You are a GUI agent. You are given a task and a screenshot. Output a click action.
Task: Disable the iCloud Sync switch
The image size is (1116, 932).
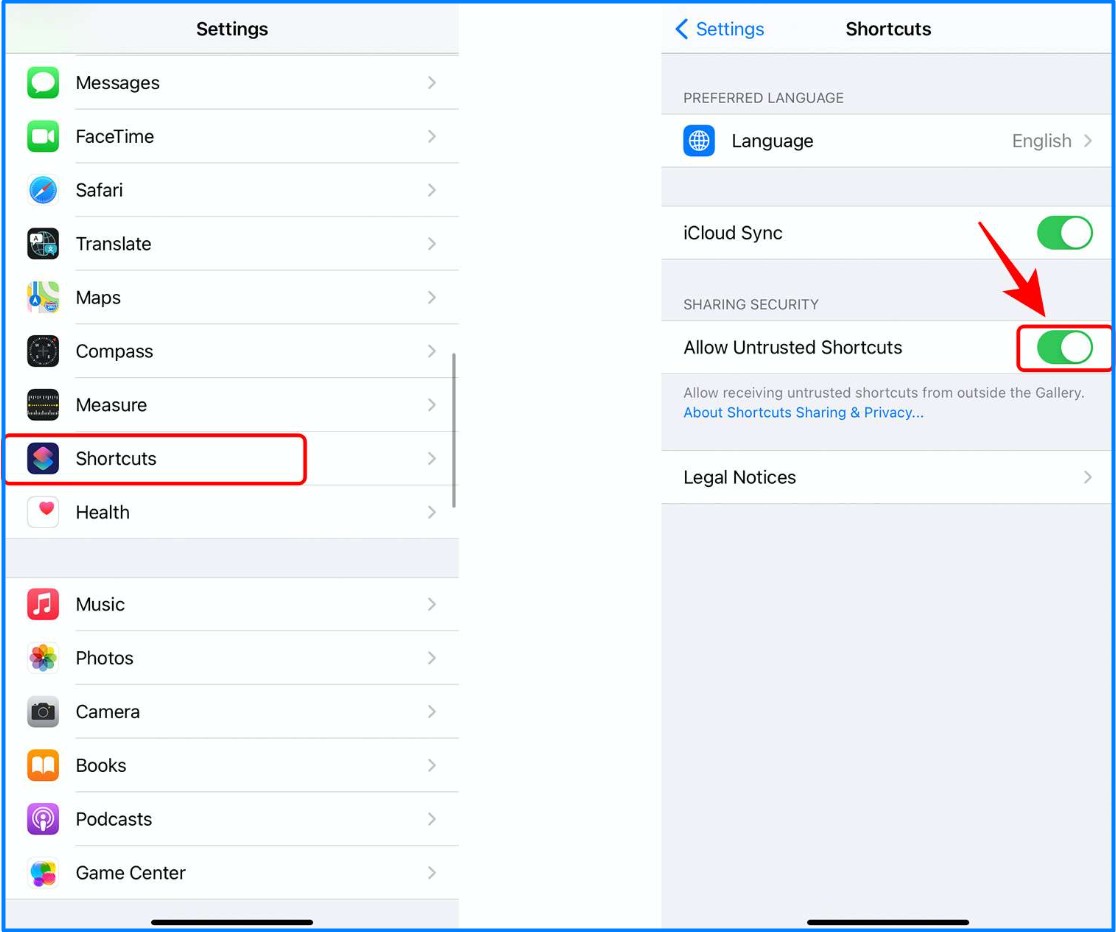coord(1064,233)
